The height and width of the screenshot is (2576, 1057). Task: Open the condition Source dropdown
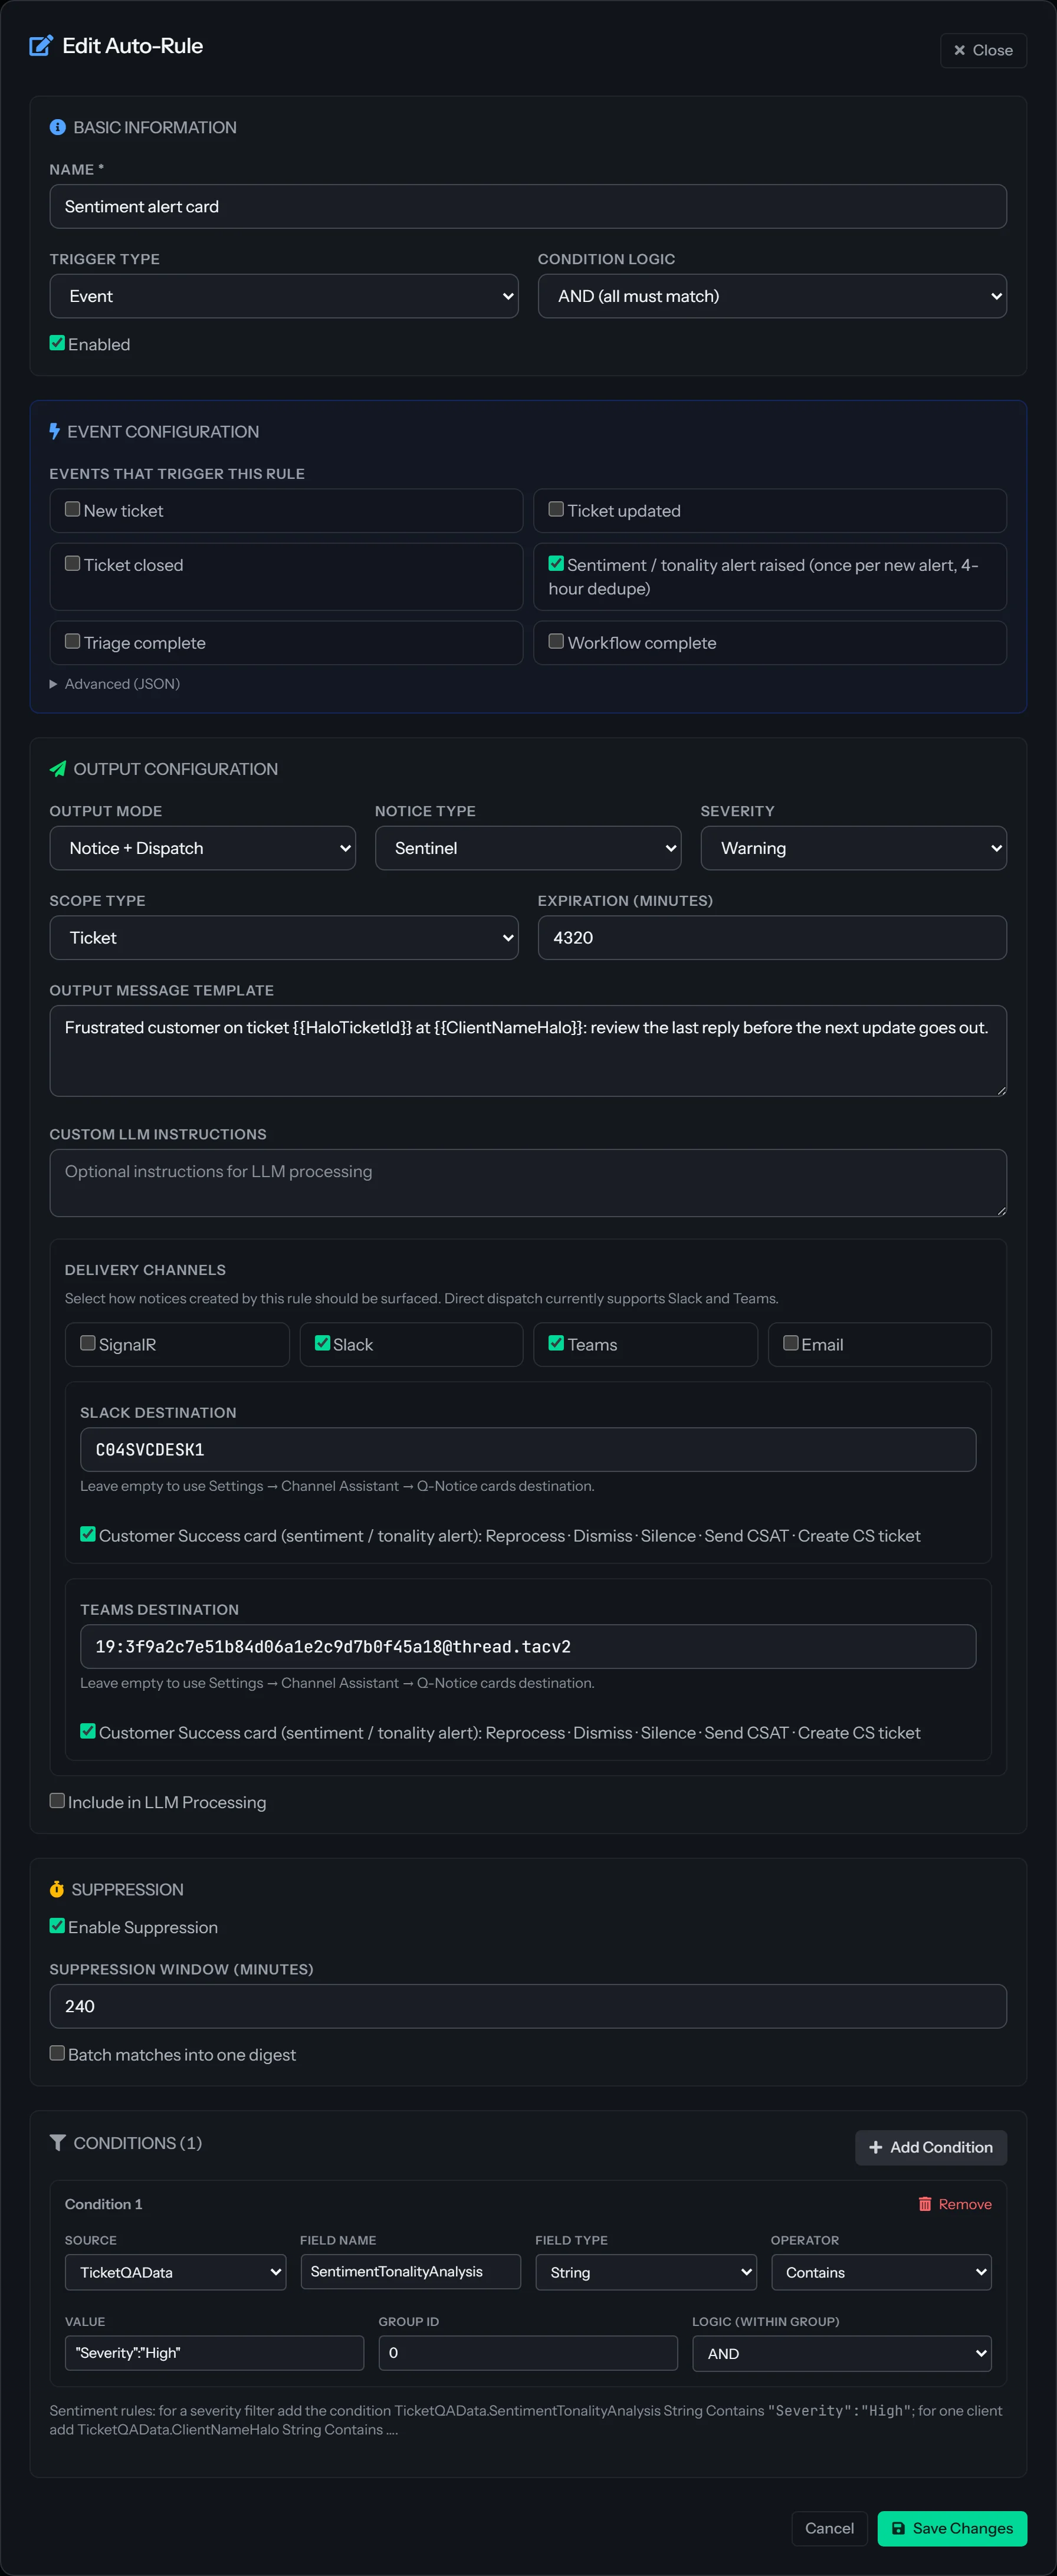pyautogui.click(x=176, y=2272)
